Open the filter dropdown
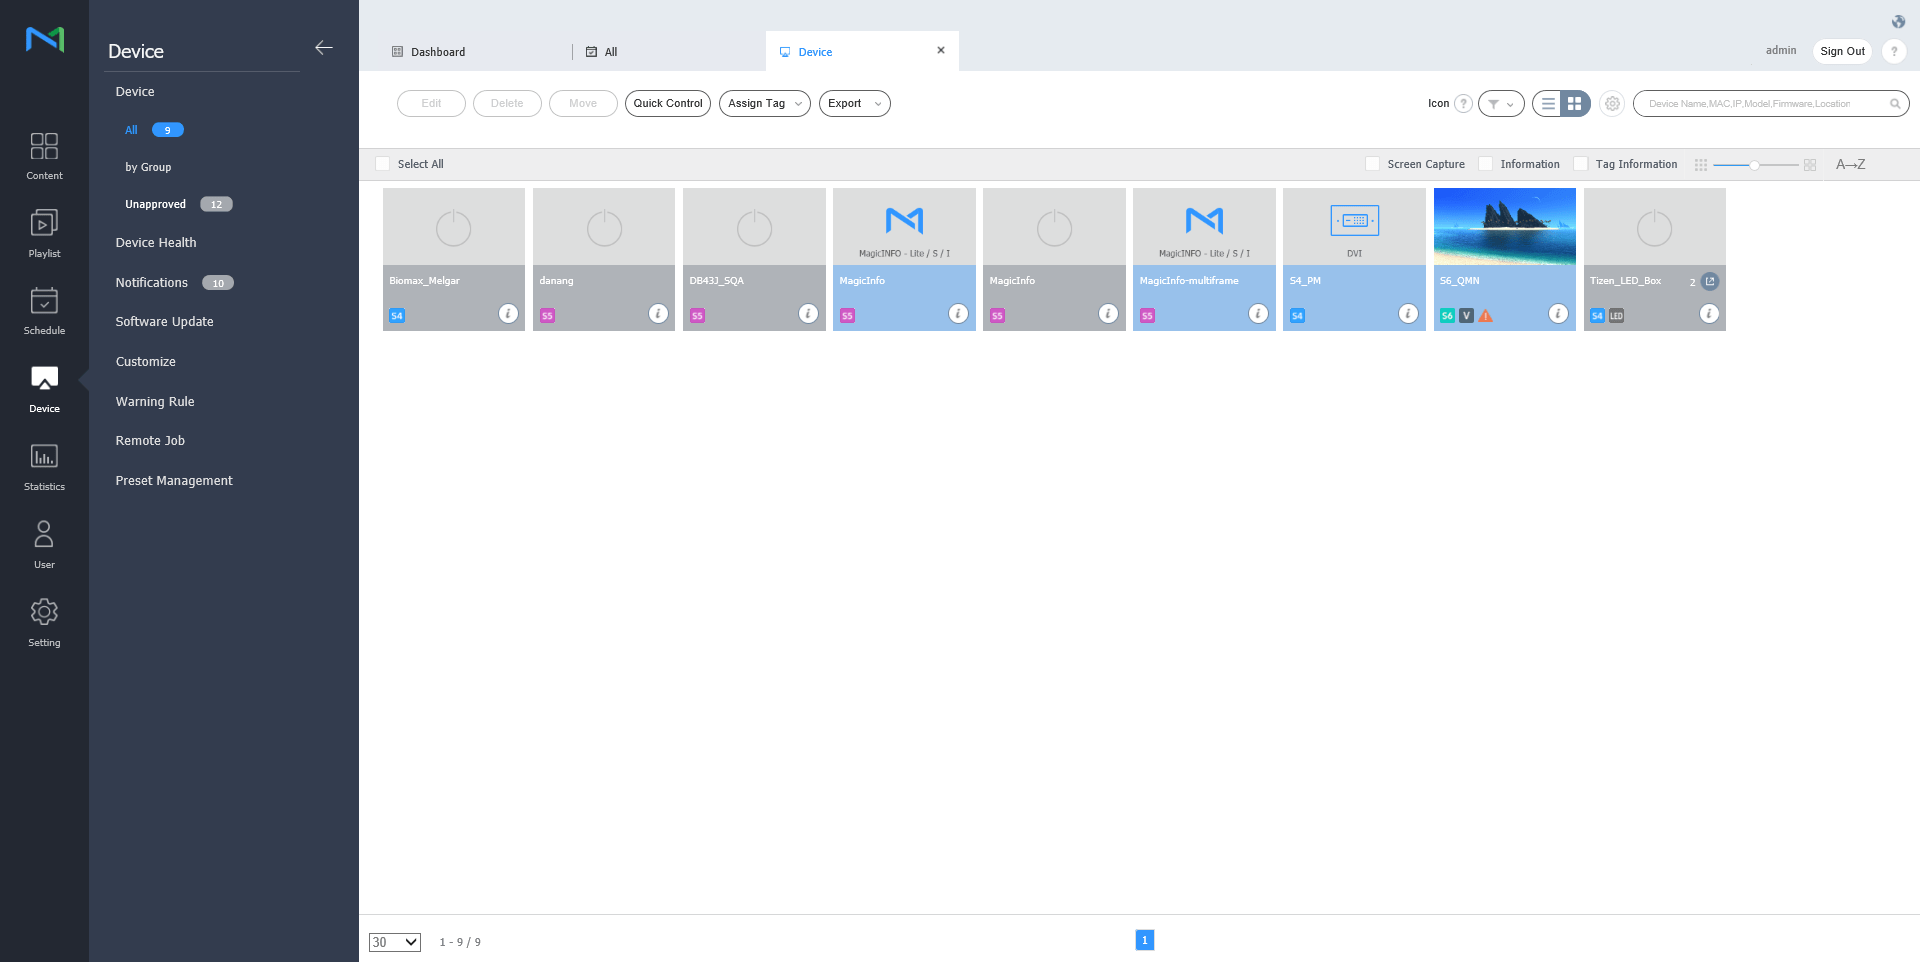 pyautogui.click(x=1501, y=104)
